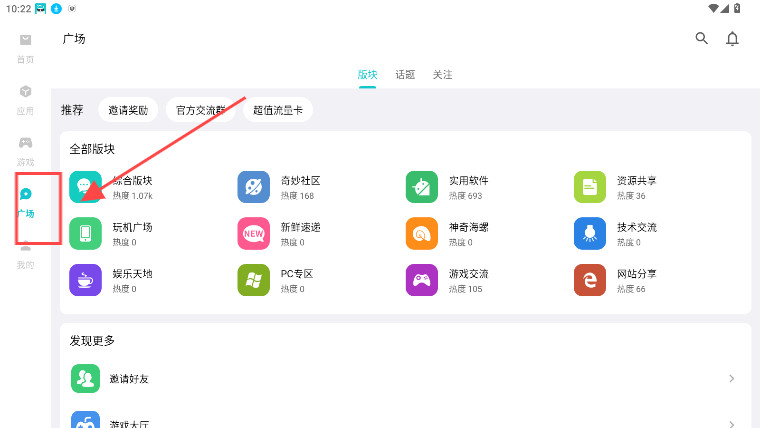Tap the wifi status bar icon
The width and height of the screenshot is (760, 428).
(713, 8)
